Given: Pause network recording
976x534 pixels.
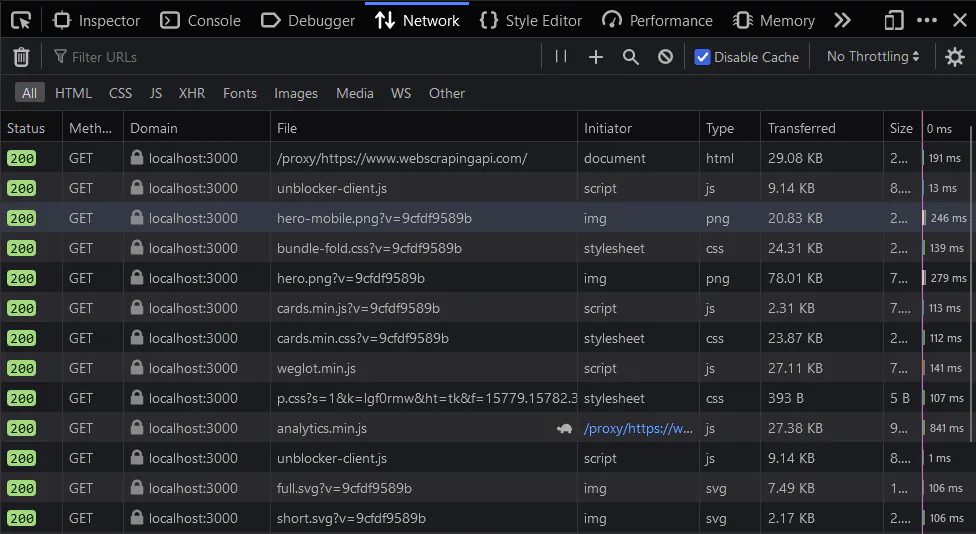Looking at the screenshot, I should (x=561, y=57).
